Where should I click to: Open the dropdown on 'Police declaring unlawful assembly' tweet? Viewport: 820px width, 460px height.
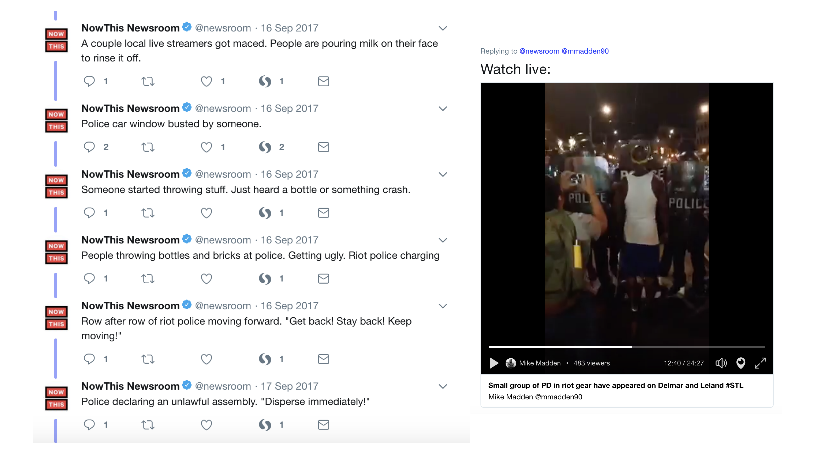point(443,386)
